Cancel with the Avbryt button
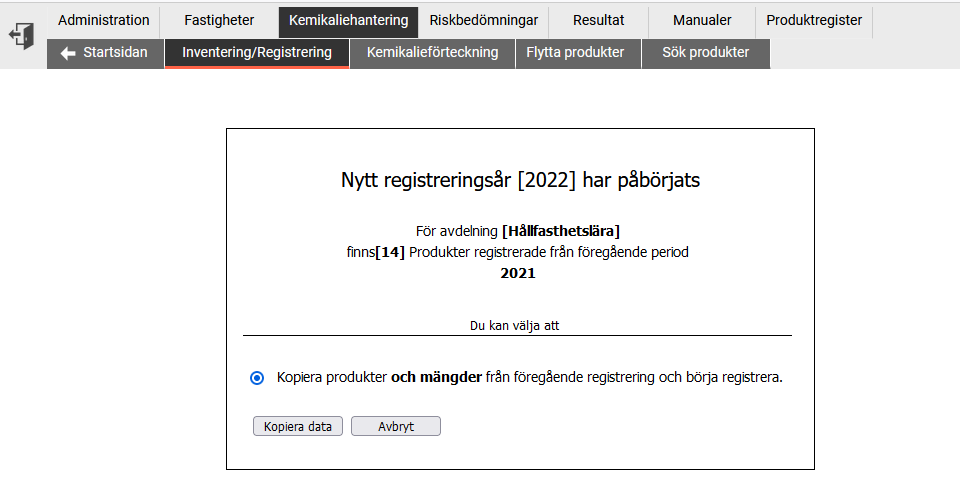This screenshot has width=960, height=481. click(396, 427)
